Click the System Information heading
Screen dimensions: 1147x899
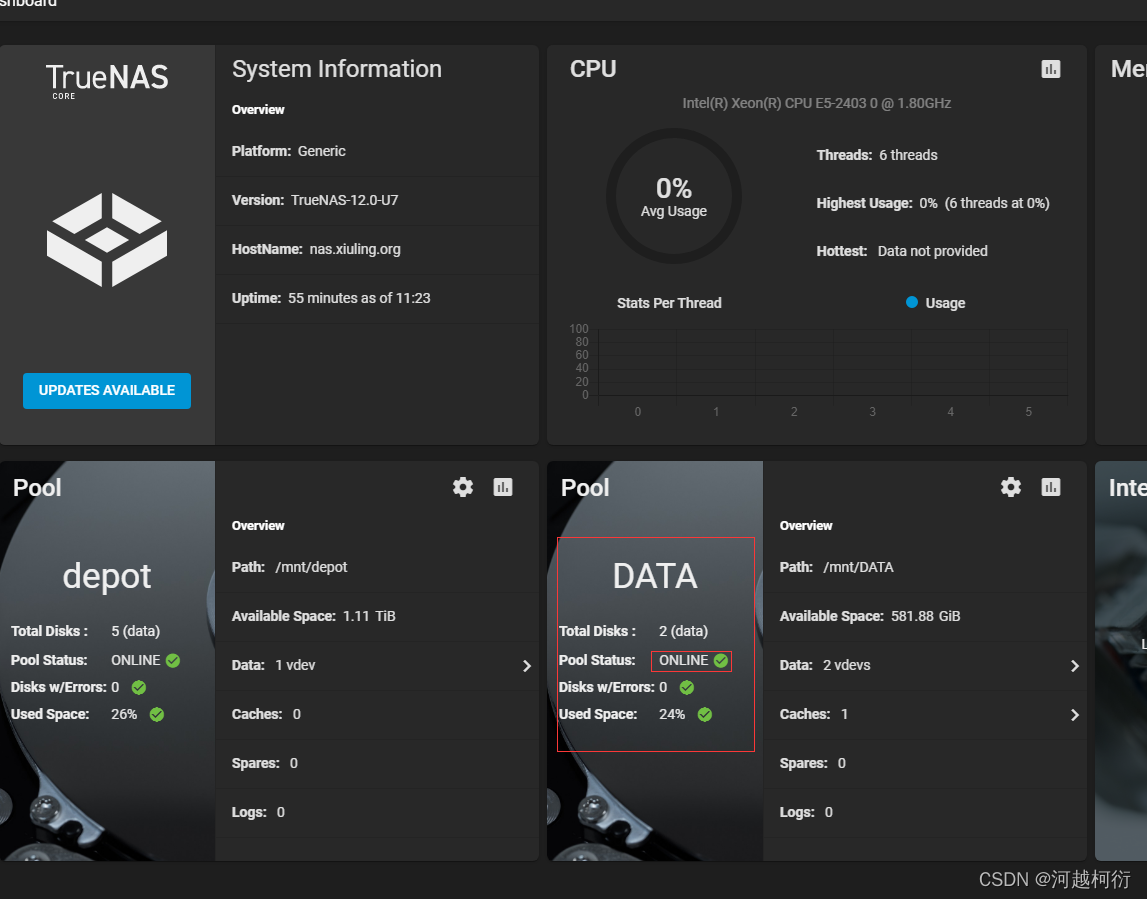point(336,69)
